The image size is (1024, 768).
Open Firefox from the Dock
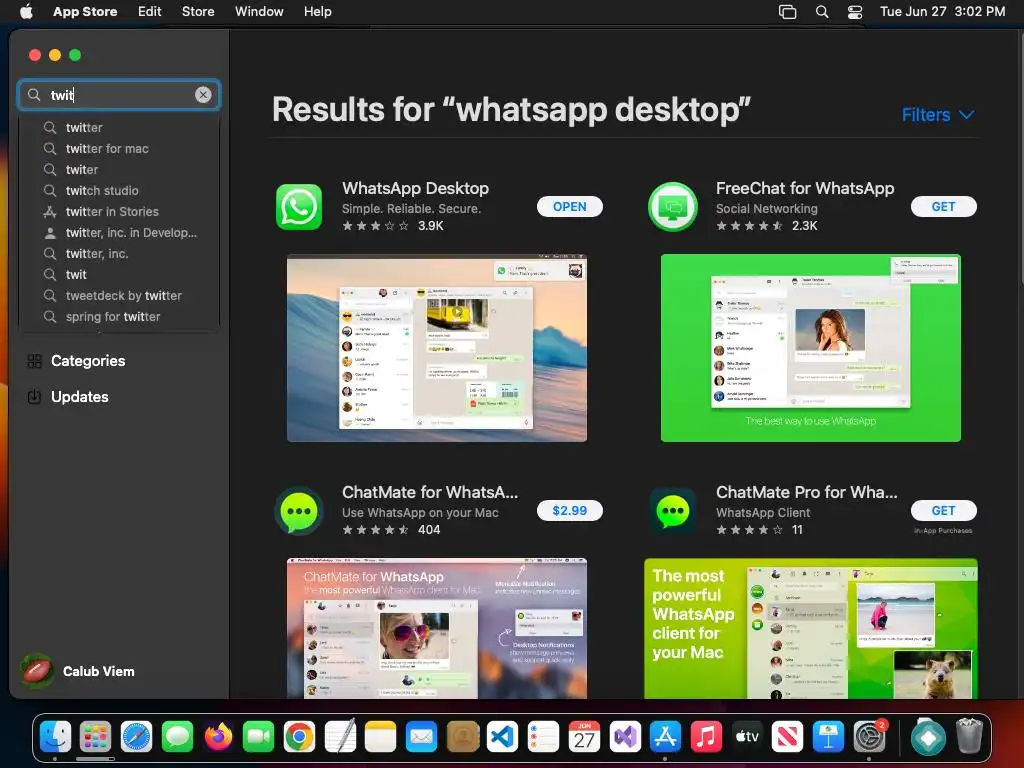tap(218, 737)
